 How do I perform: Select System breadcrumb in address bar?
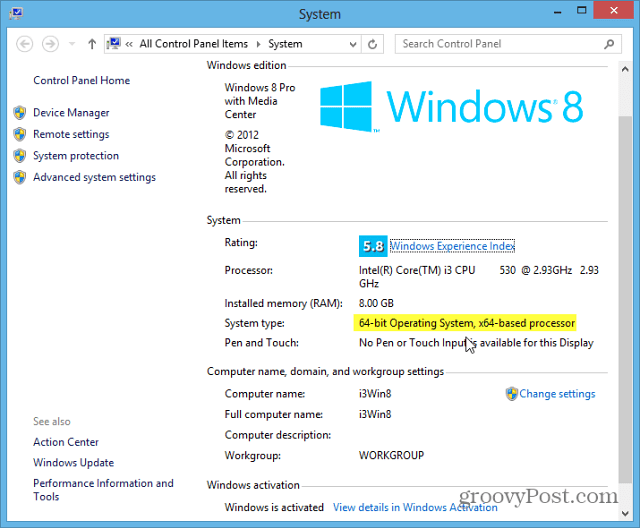coord(285,44)
